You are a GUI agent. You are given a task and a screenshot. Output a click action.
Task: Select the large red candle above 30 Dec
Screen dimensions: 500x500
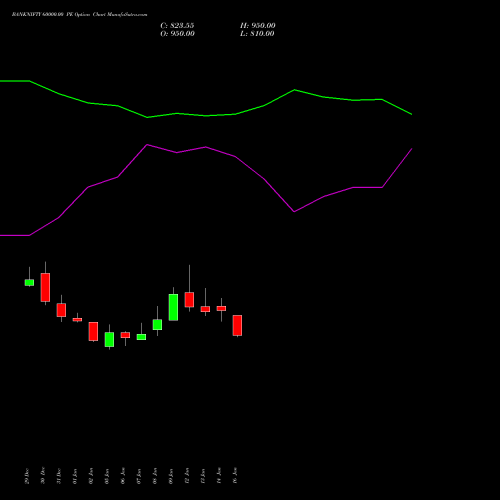[x=45, y=287]
